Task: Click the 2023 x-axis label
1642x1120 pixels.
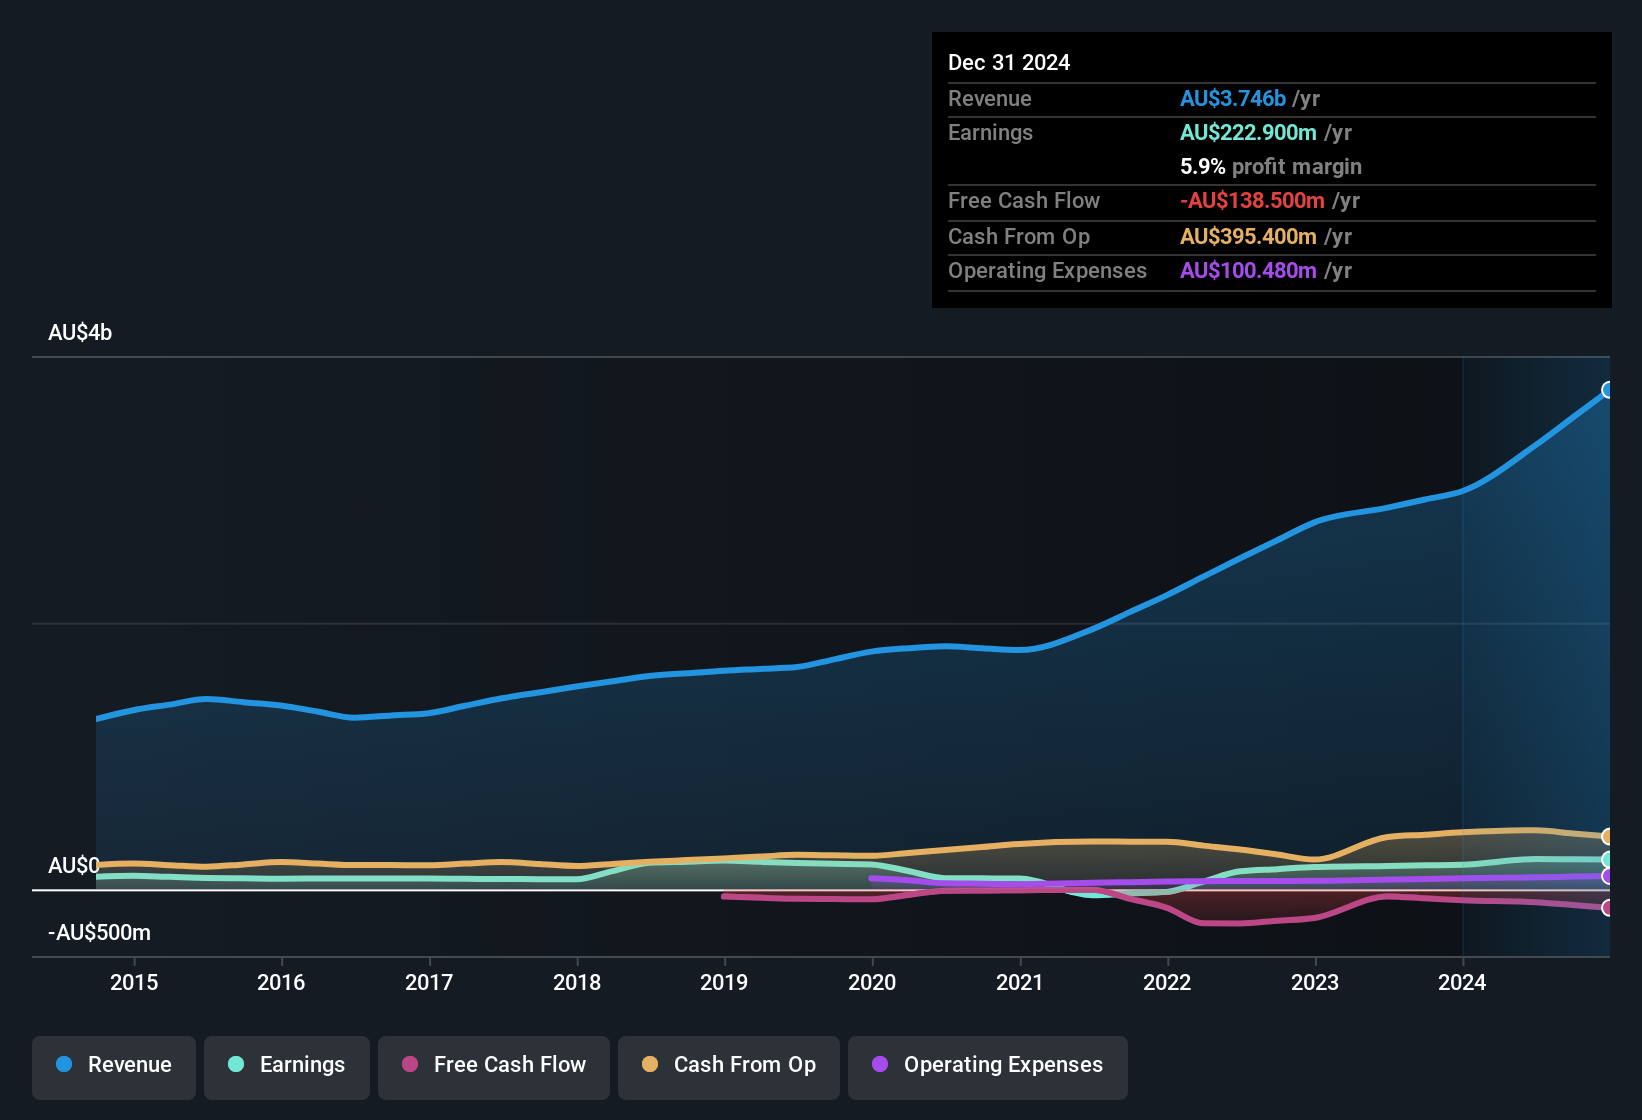Action: point(1315,983)
